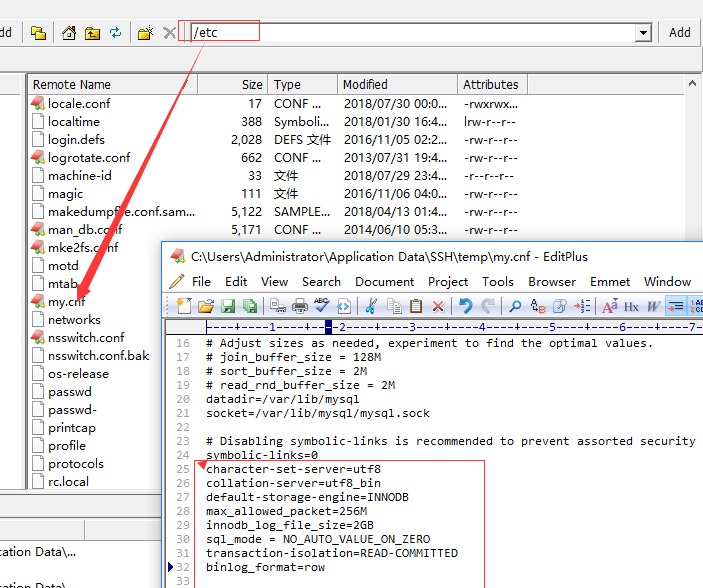Select my.cnf in the remote list

click(x=66, y=302)
